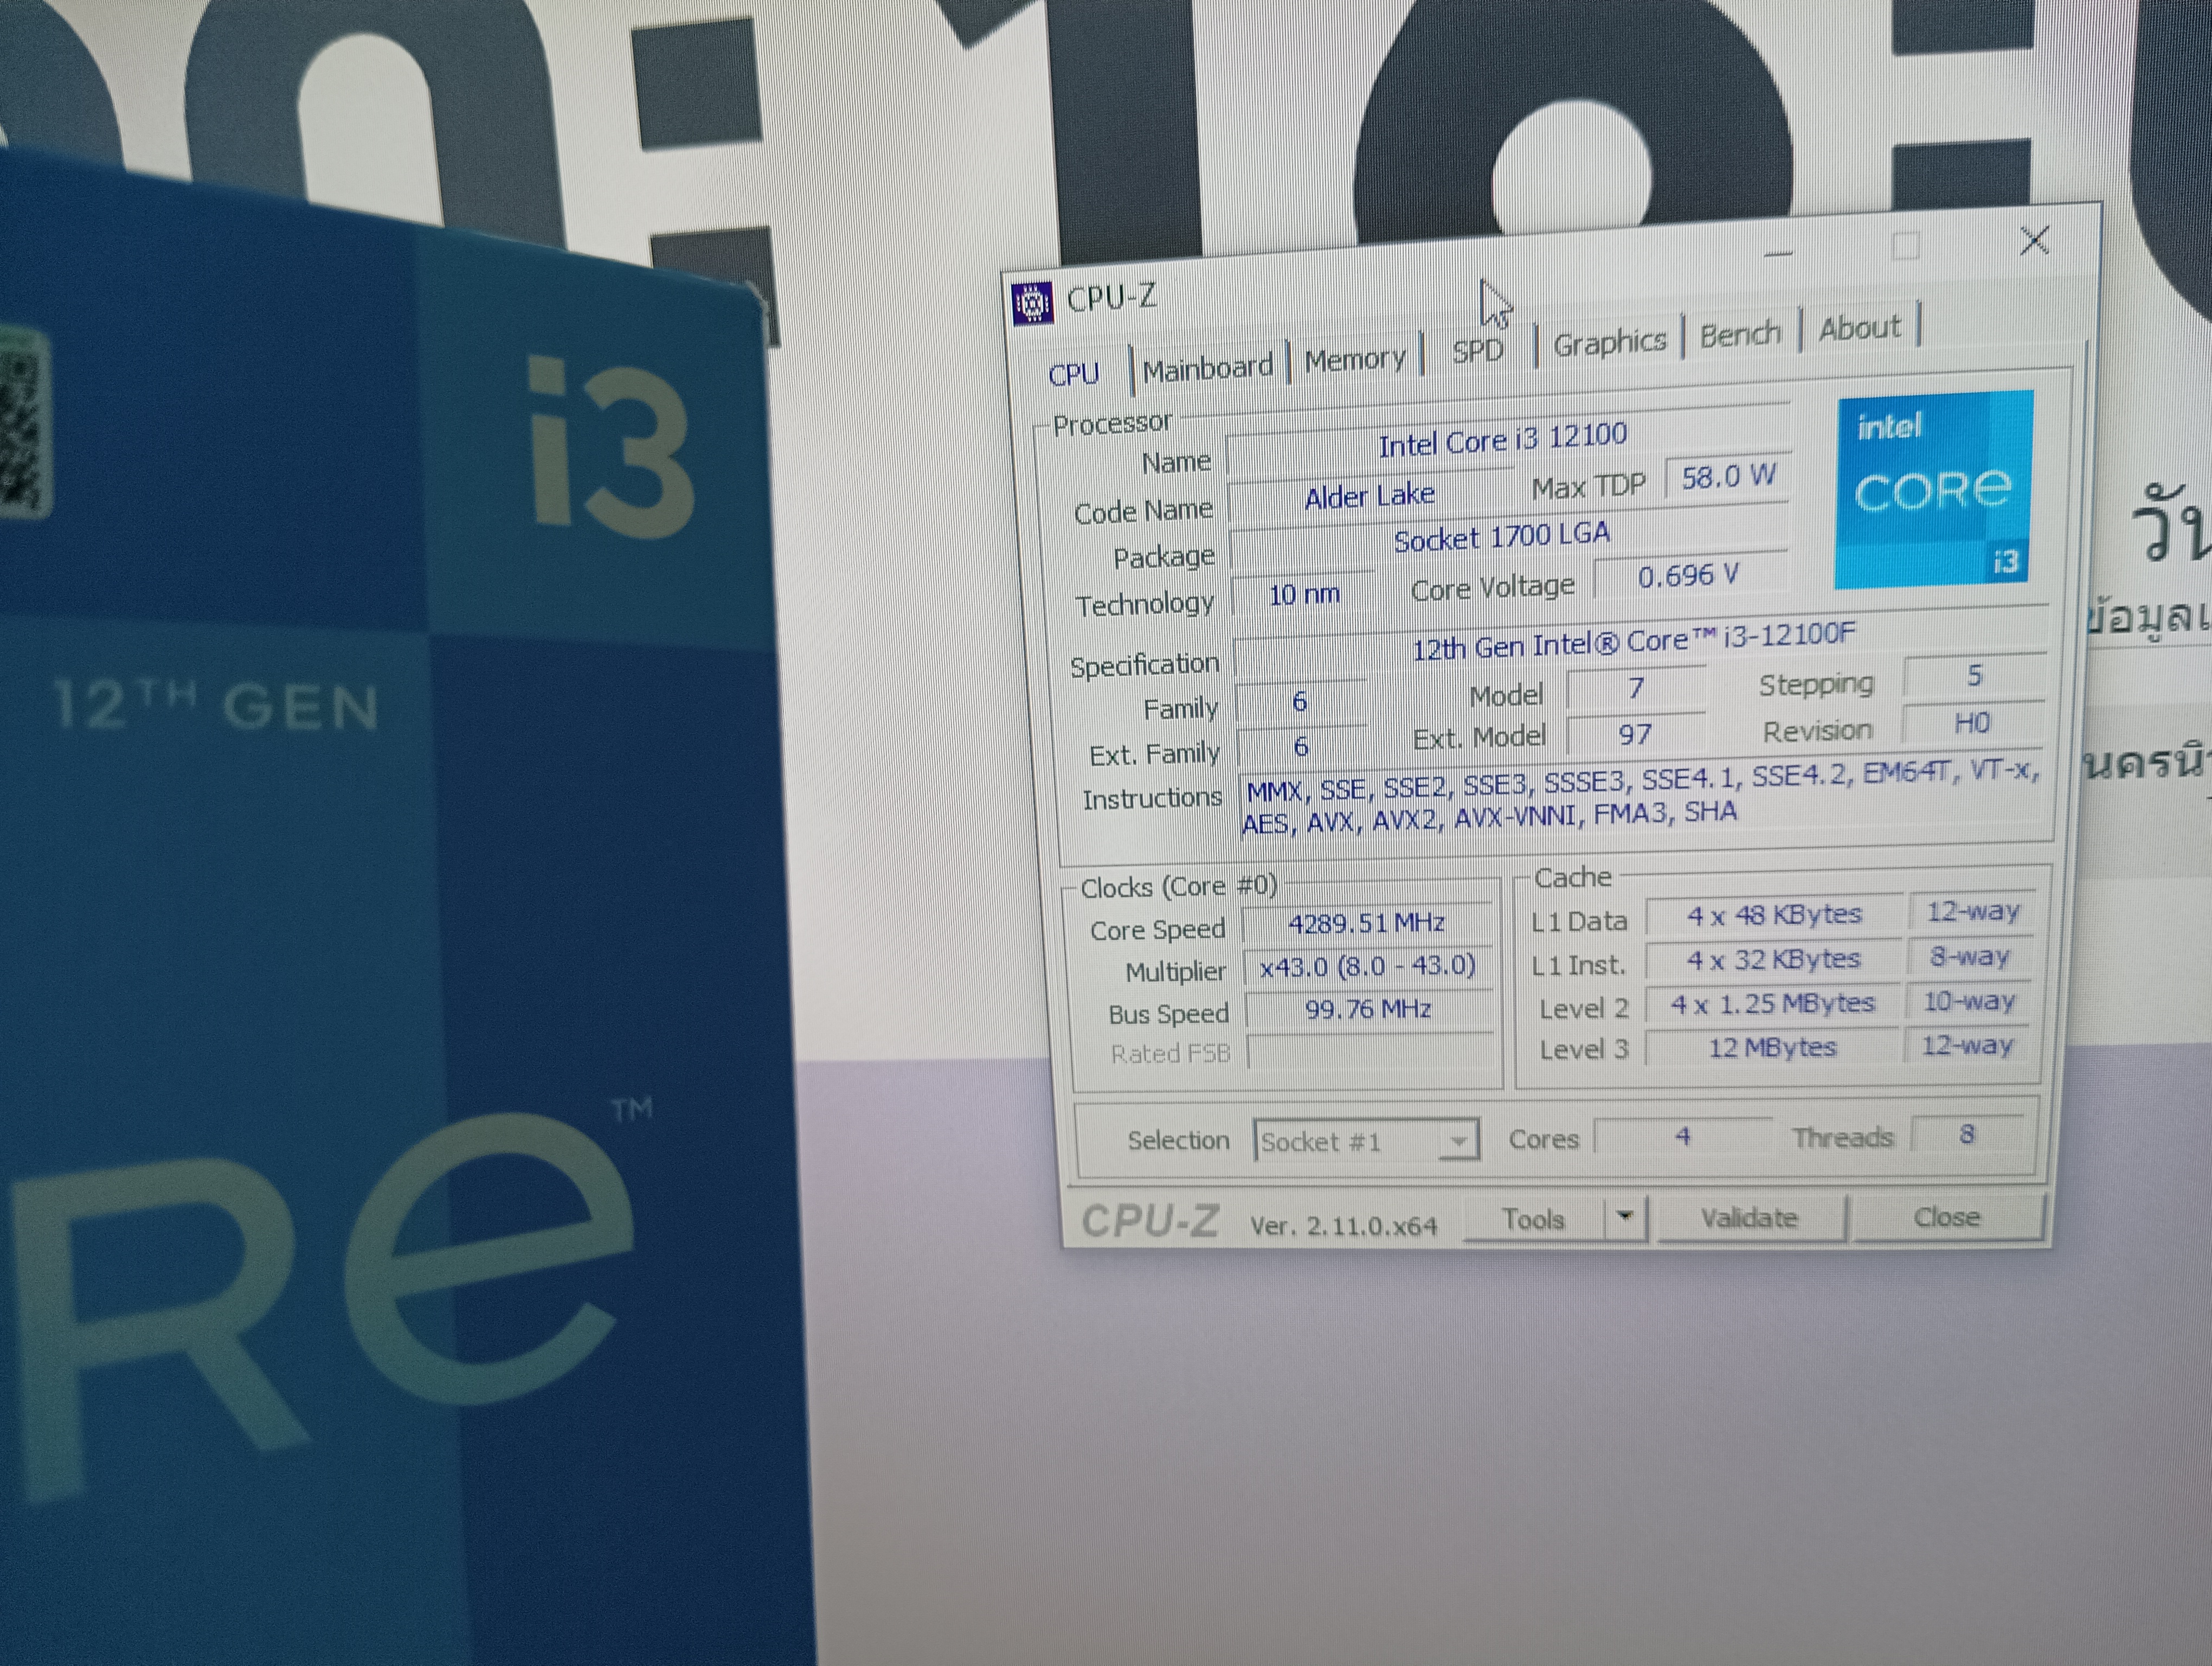The width and height of the screenshot is (2212, 1666).
Task: Click the L1 Data 4 x 48 KBytes value
Action: pyautogui.click(x=1774, y=915)
